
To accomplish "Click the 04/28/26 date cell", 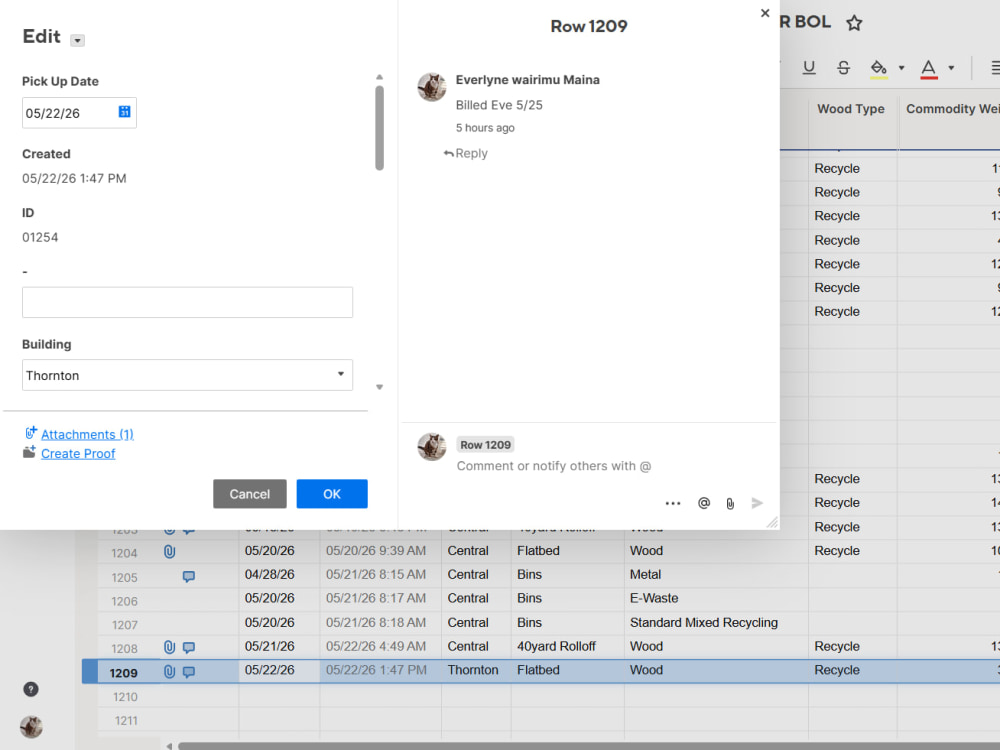I will pos(279,575).
